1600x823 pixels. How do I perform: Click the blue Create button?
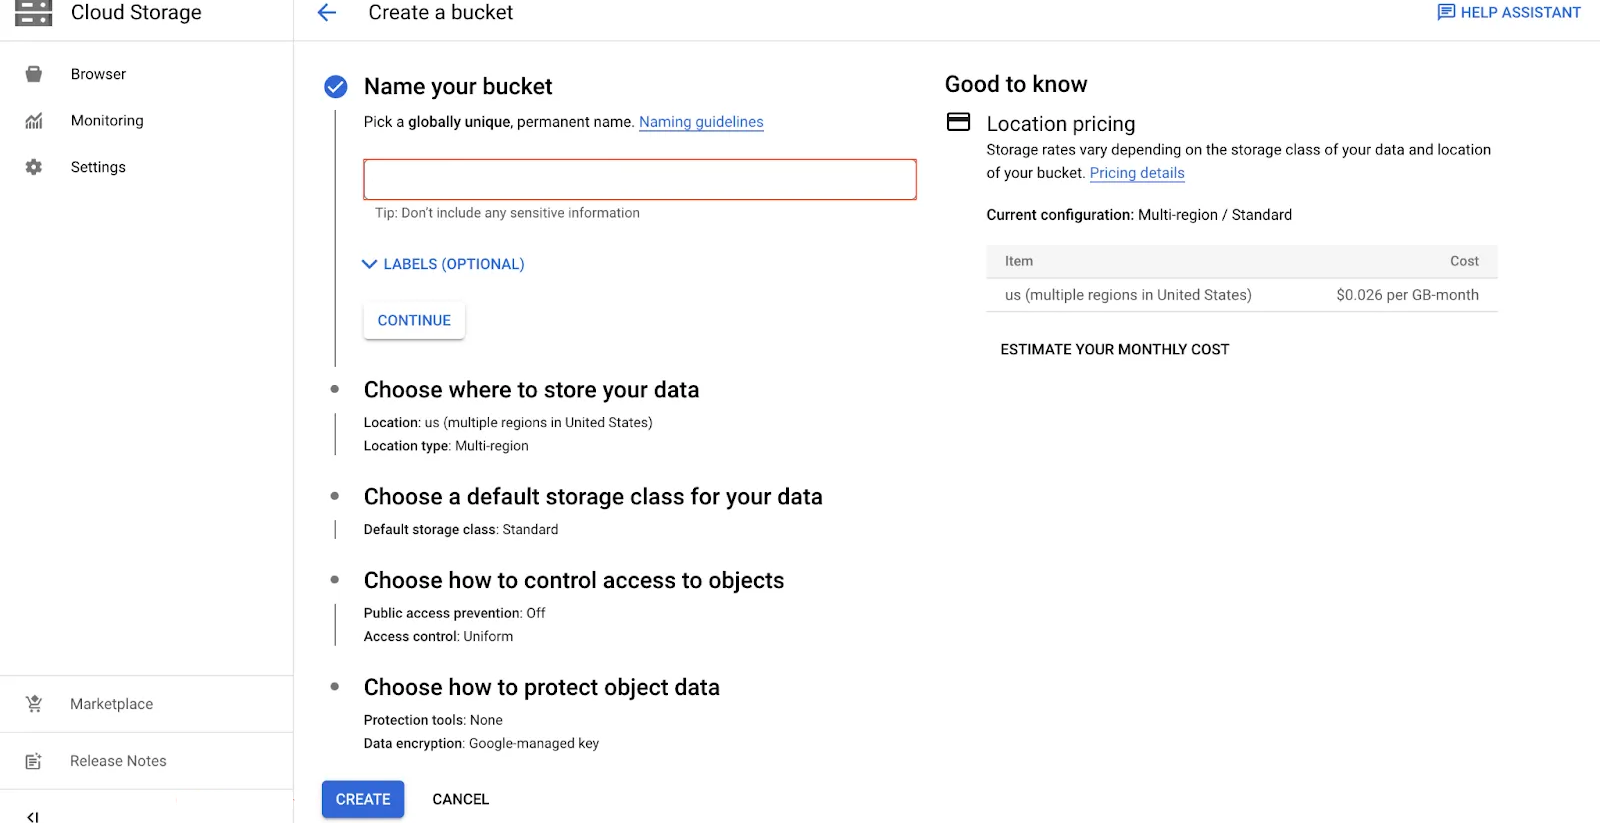(363, 799)
